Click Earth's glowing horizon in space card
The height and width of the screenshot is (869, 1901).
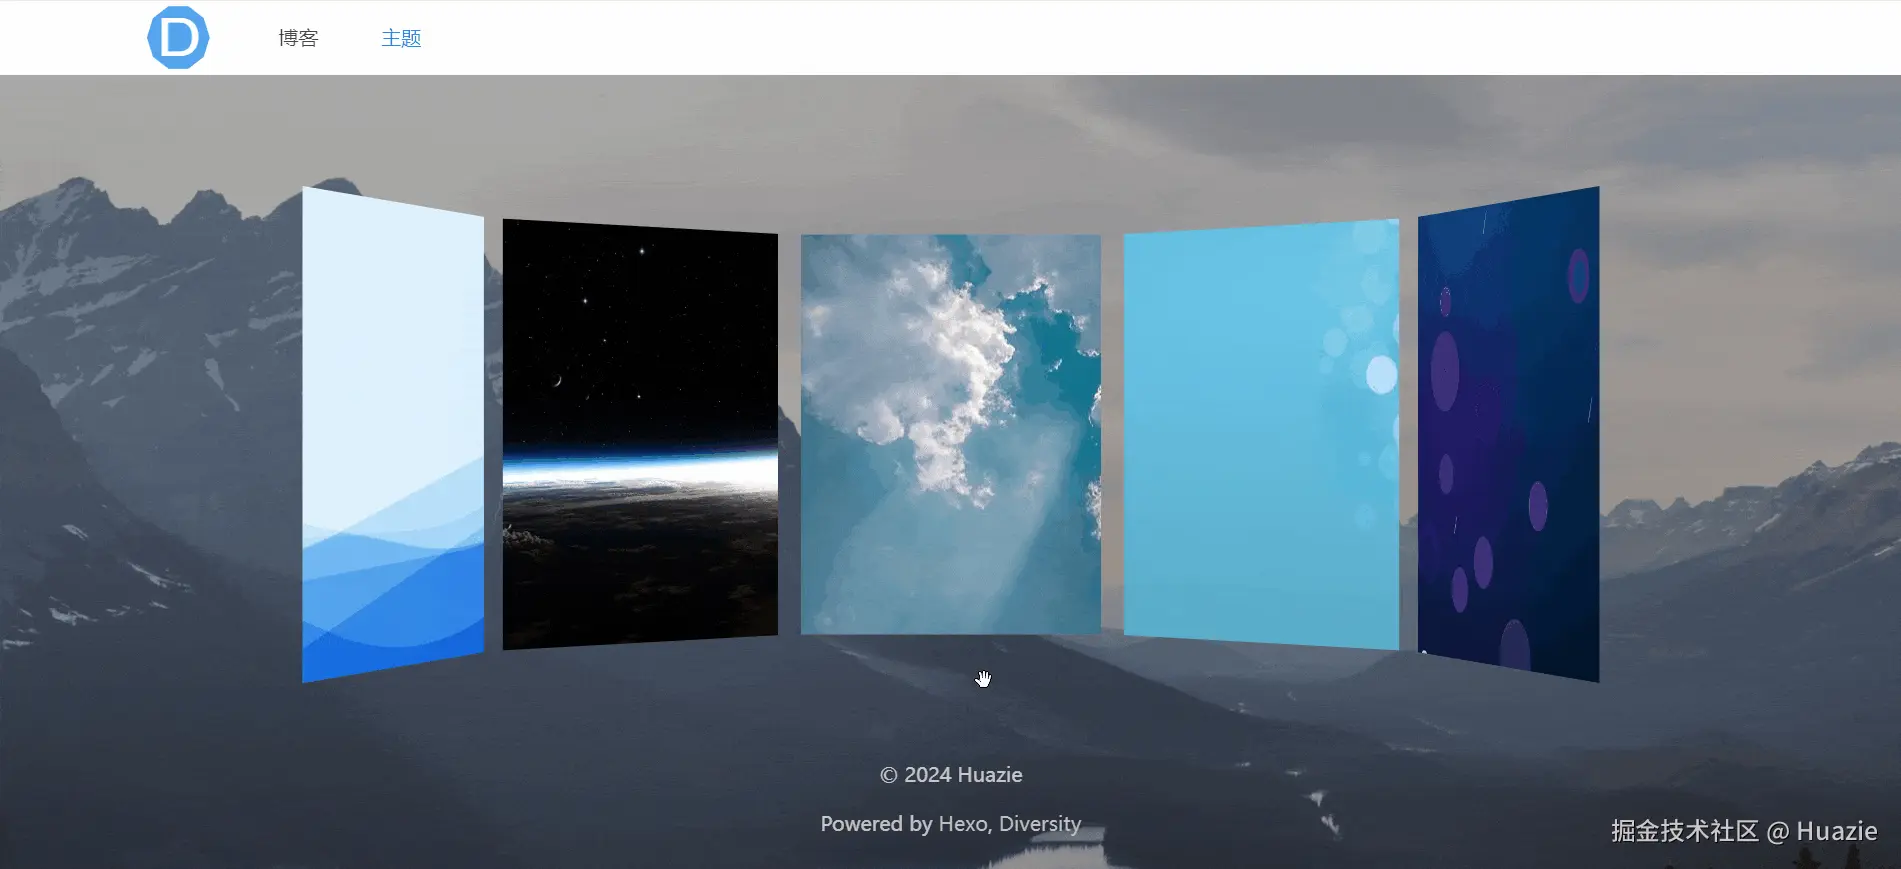tap(640, 470)
